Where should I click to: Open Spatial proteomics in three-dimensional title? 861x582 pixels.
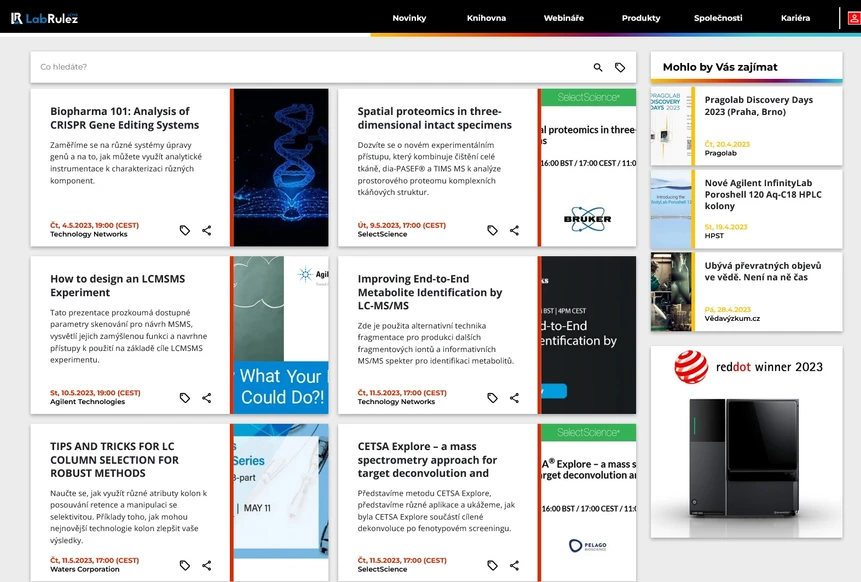tap(434, 118)
